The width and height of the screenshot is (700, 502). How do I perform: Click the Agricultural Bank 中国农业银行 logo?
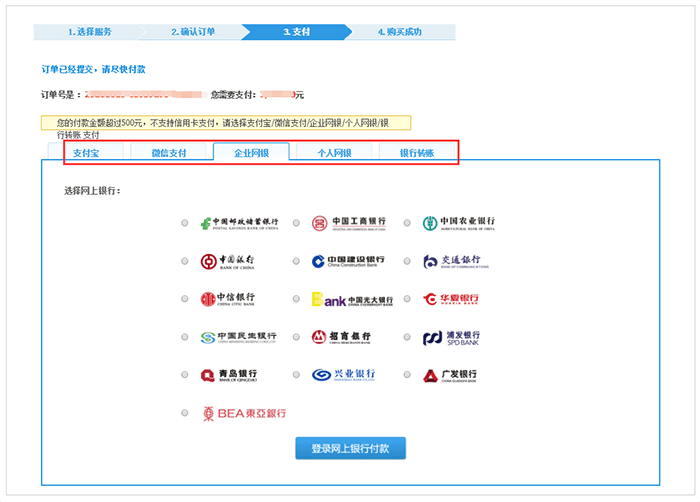[x=459, y=223]
